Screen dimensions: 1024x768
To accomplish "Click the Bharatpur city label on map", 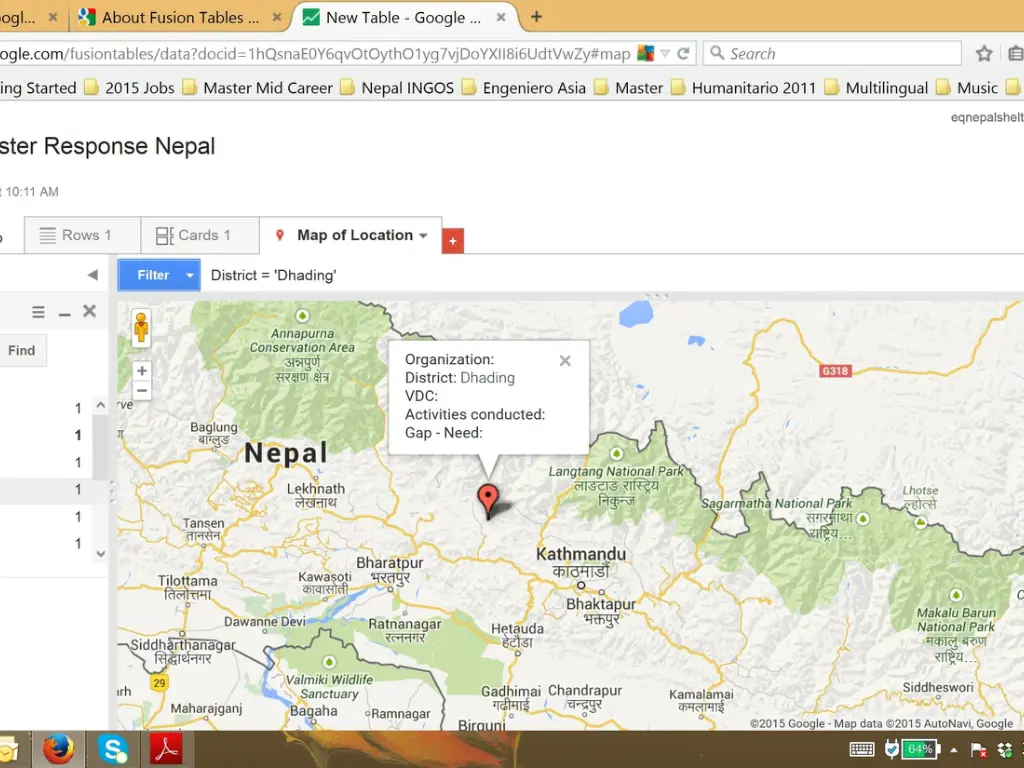I will pos(389,562).
